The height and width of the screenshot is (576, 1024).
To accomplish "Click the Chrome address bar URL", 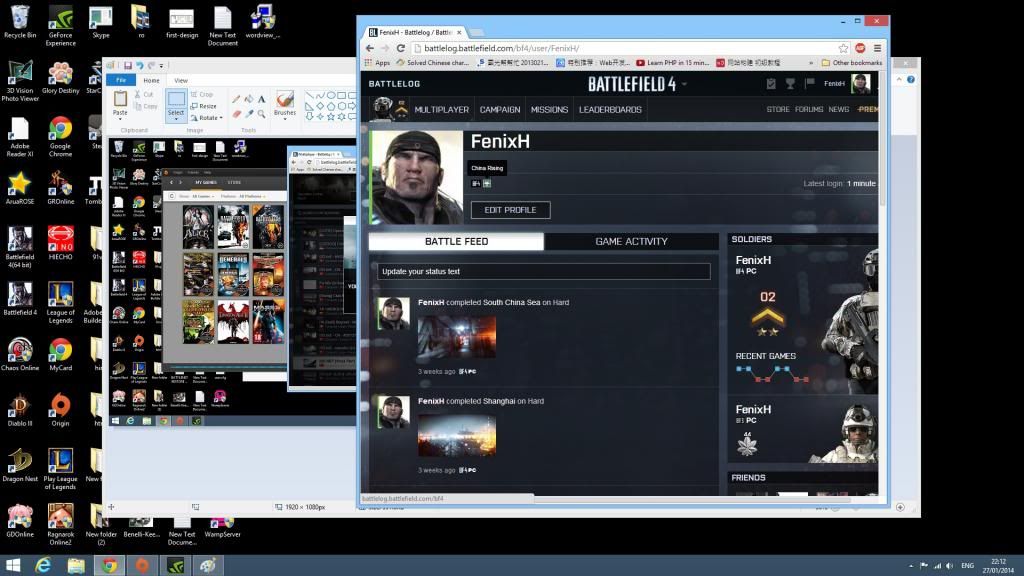I will click(501, 48).
